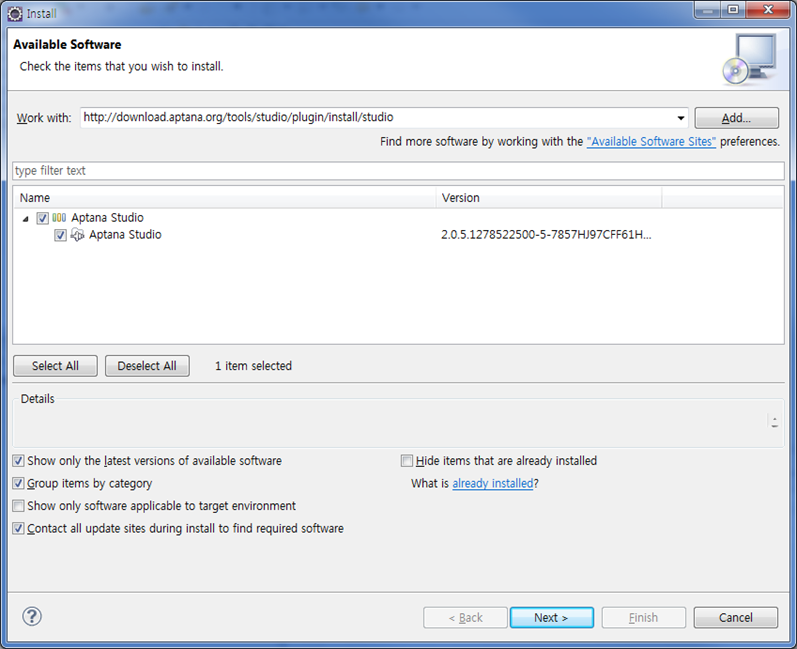This screenshot has height=649, width=797.
Task: Click the Details scroll stepper
Action: (774, 422)
